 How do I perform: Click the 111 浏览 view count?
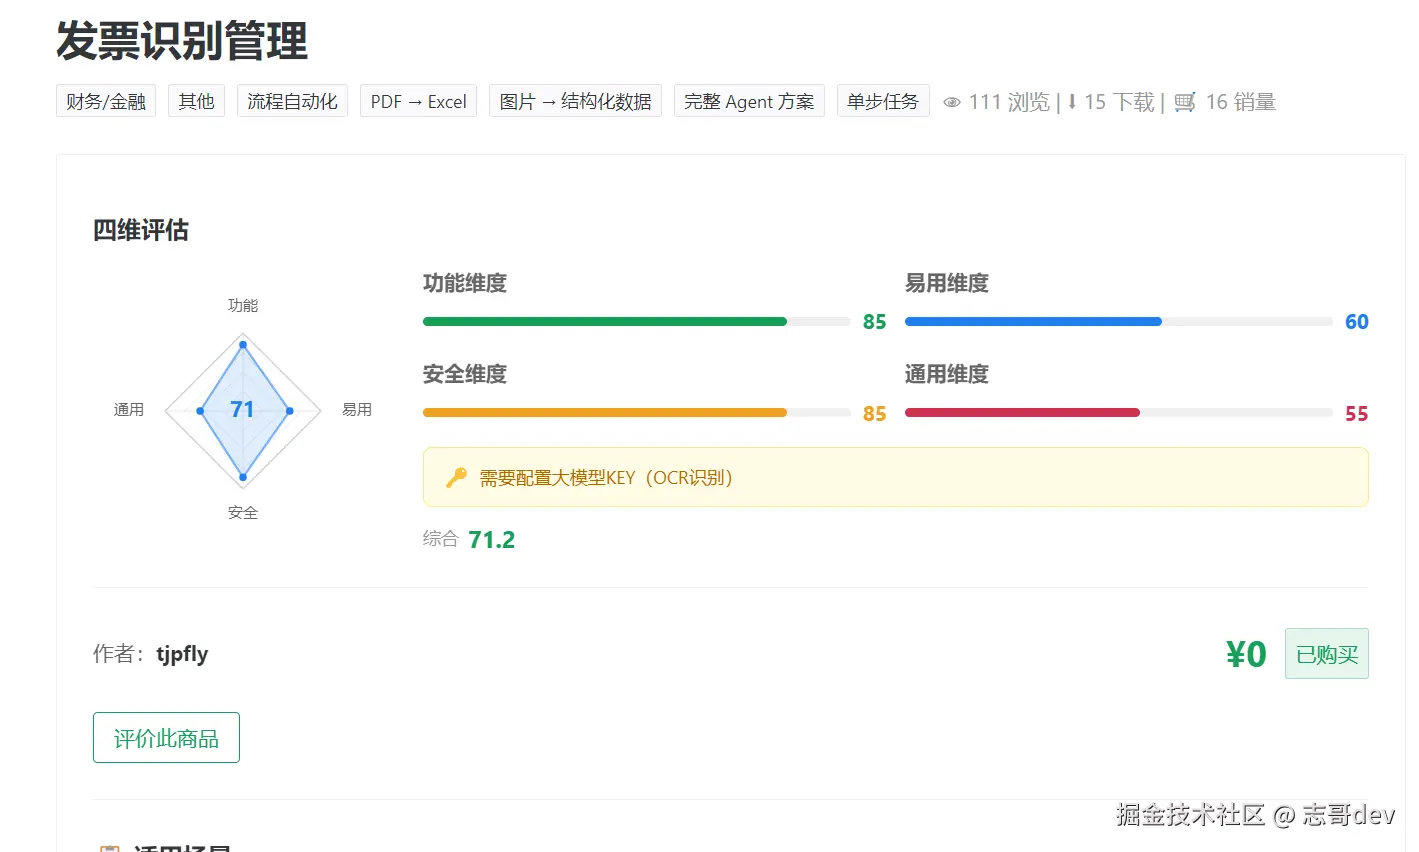coord(1009,102)
